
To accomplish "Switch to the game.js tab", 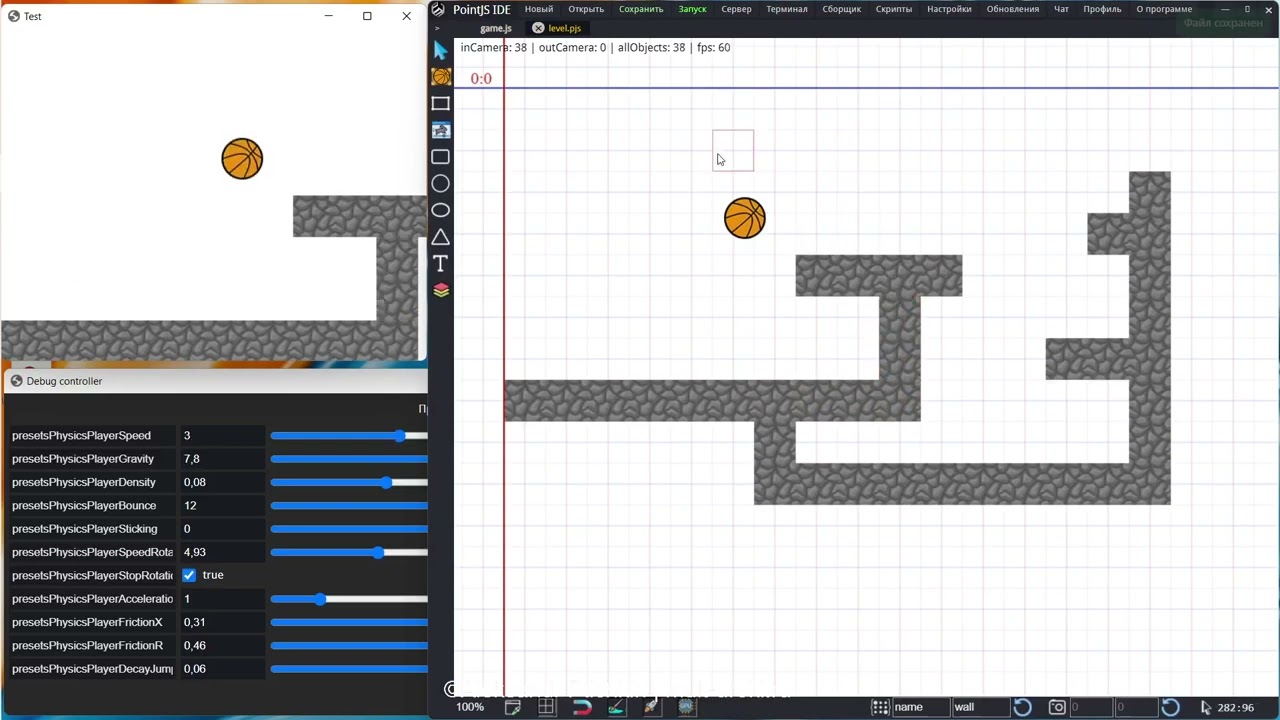I will [496, 28].
